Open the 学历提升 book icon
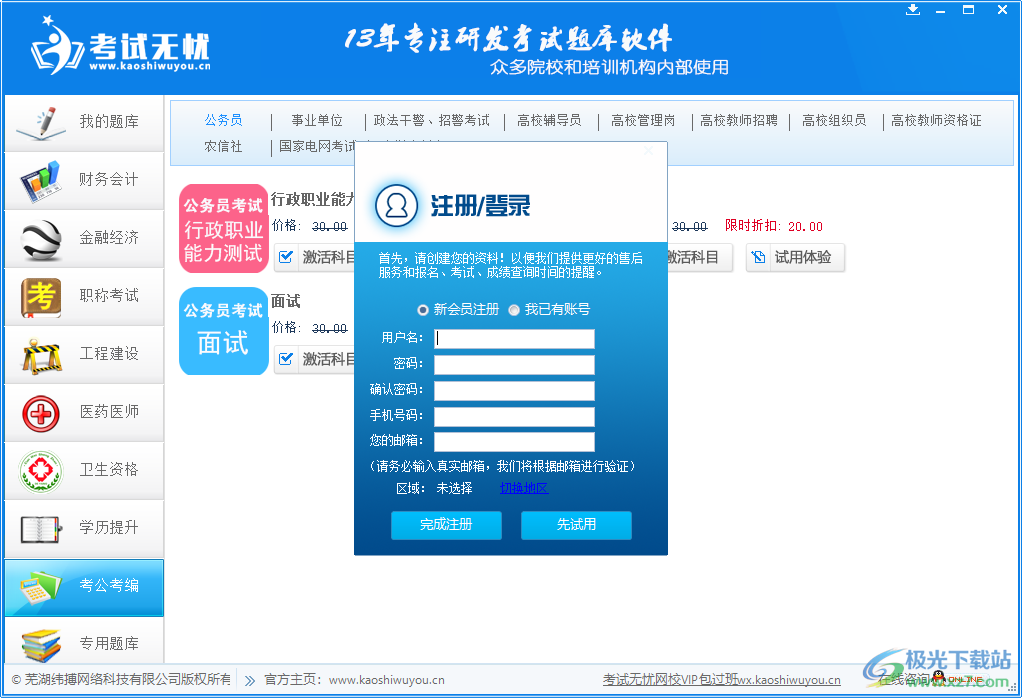The height and width of the screenshot is (698, 1022). point(40,528)
